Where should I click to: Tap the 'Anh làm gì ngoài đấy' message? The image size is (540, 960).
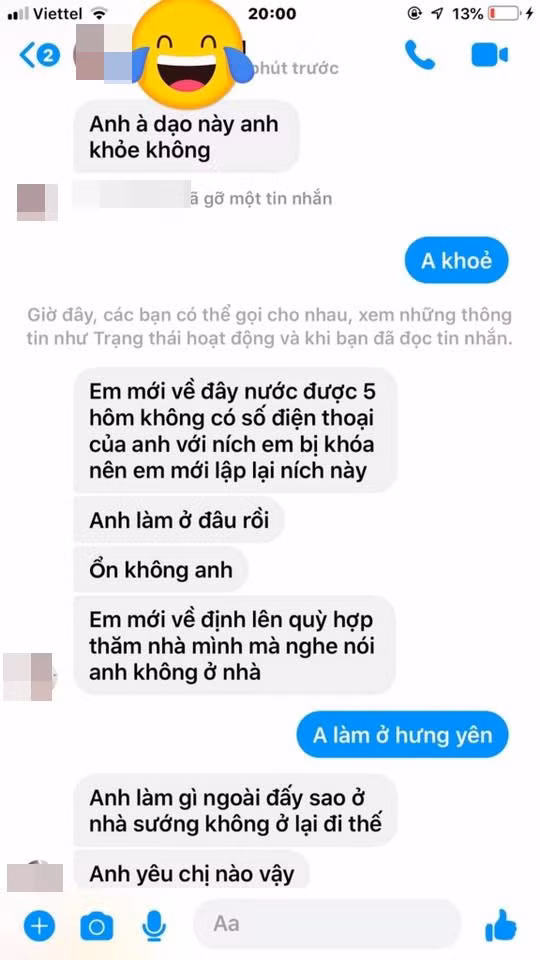click(236, 810)
